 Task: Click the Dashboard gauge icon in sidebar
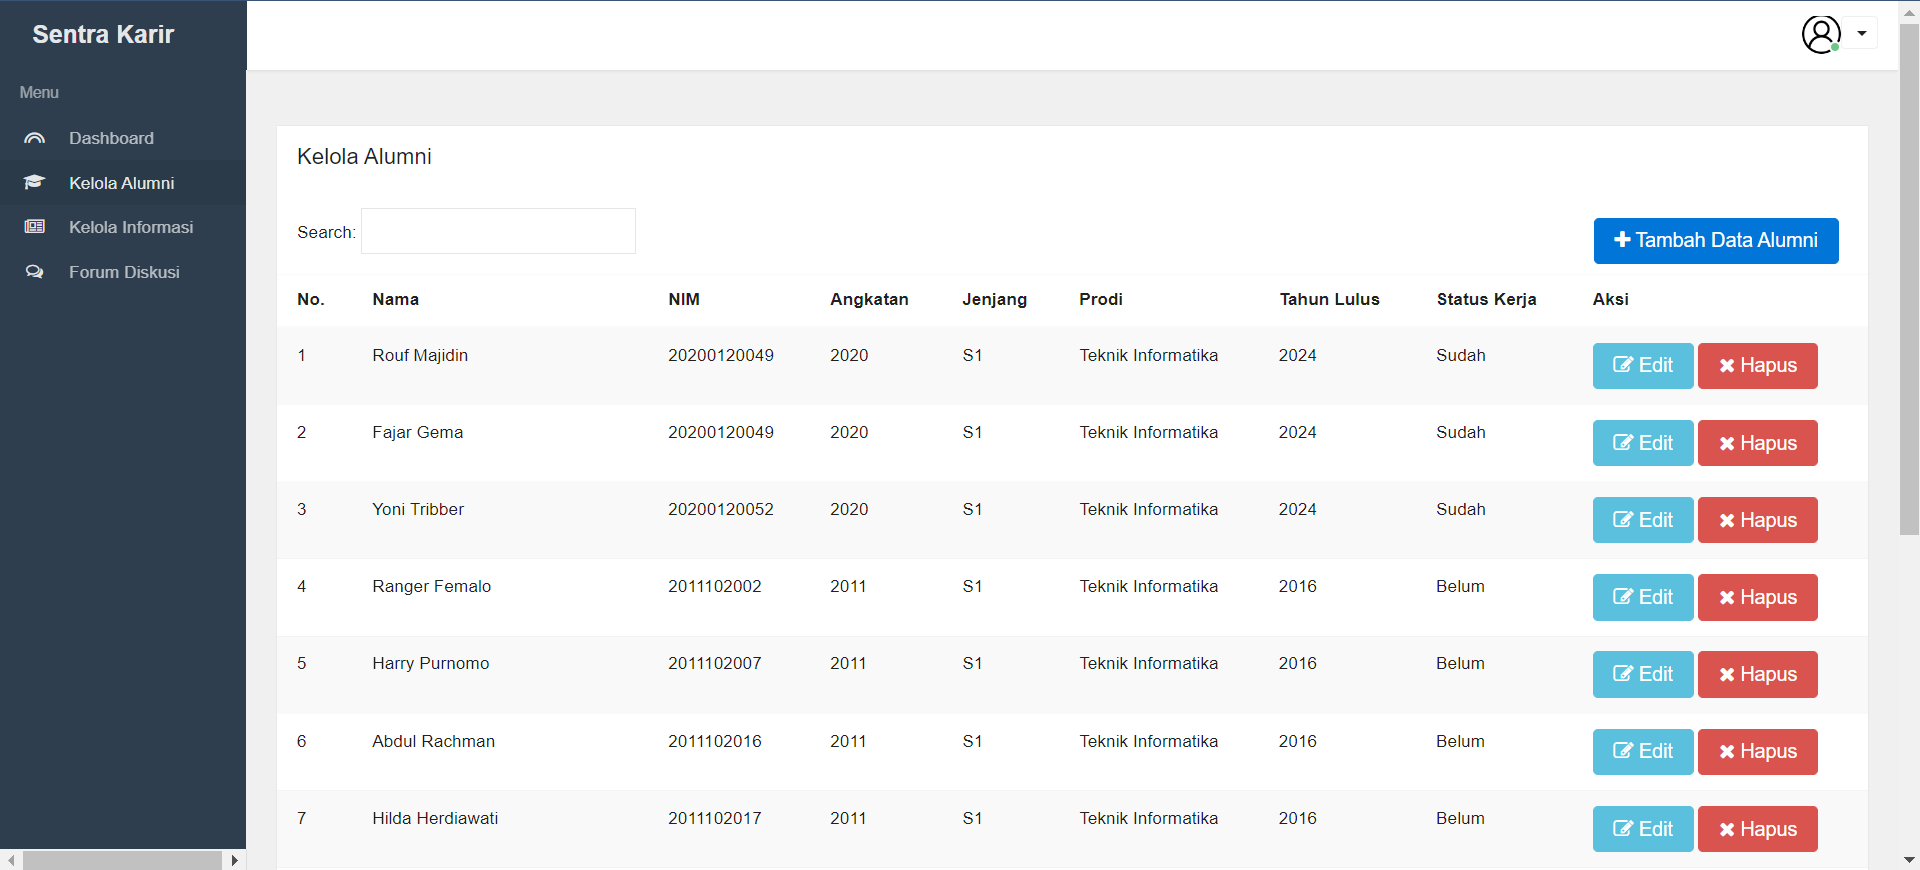point(35,138)
